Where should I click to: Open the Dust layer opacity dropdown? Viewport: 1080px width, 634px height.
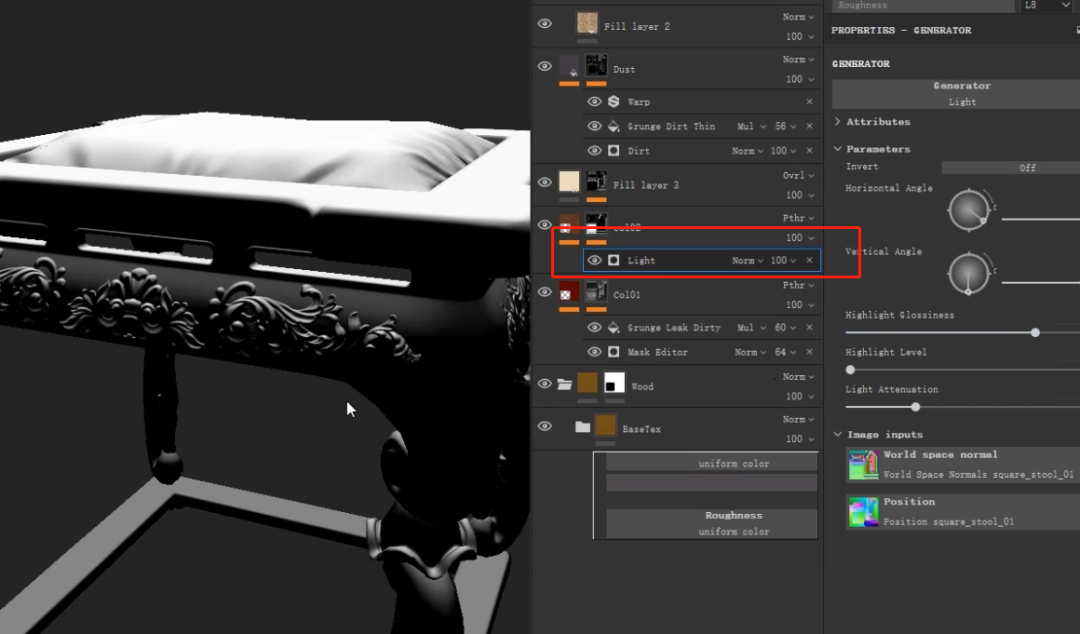pos(800,79)
